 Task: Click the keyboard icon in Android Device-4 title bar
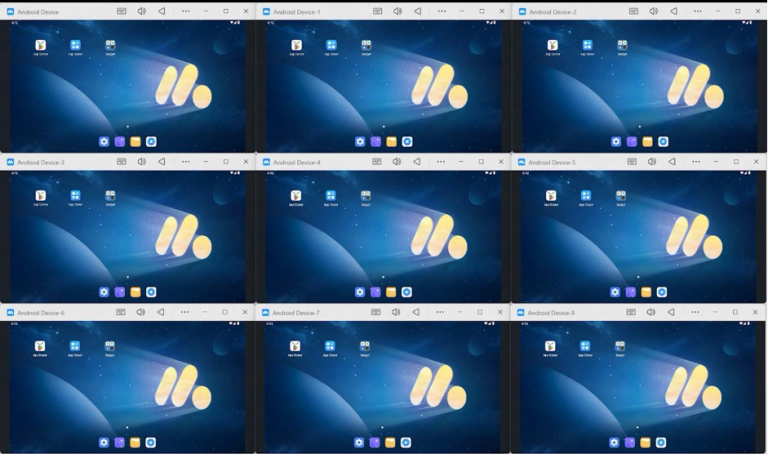pos(377,161)
